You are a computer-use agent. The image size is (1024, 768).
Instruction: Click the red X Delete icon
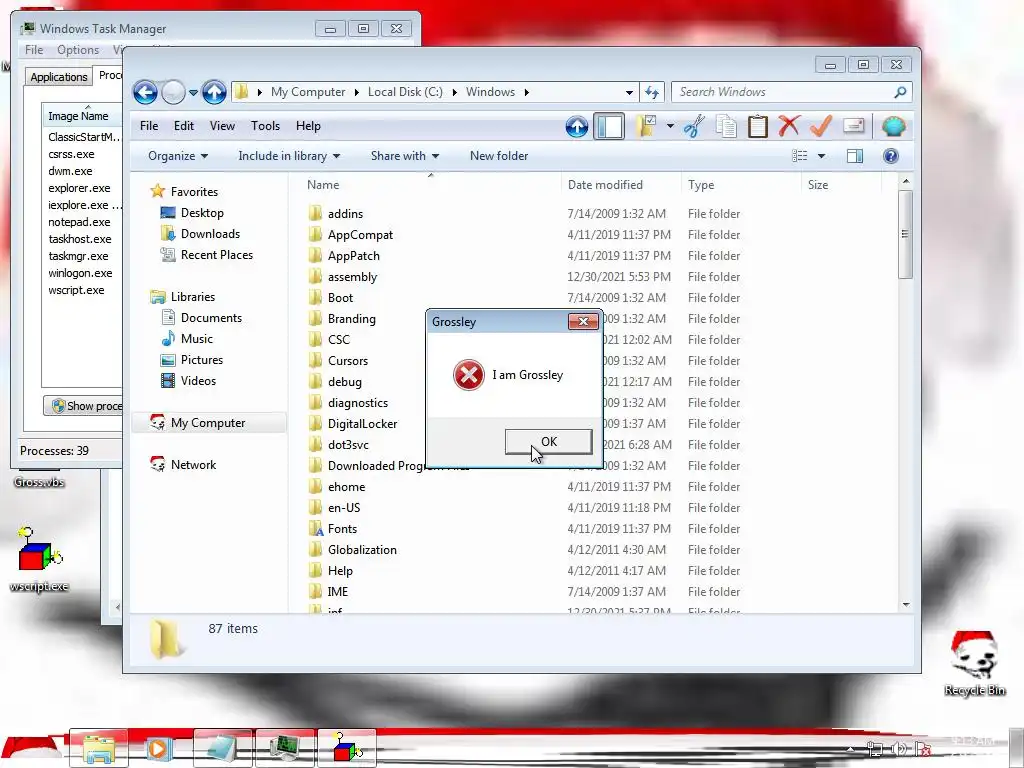point(789,125)
